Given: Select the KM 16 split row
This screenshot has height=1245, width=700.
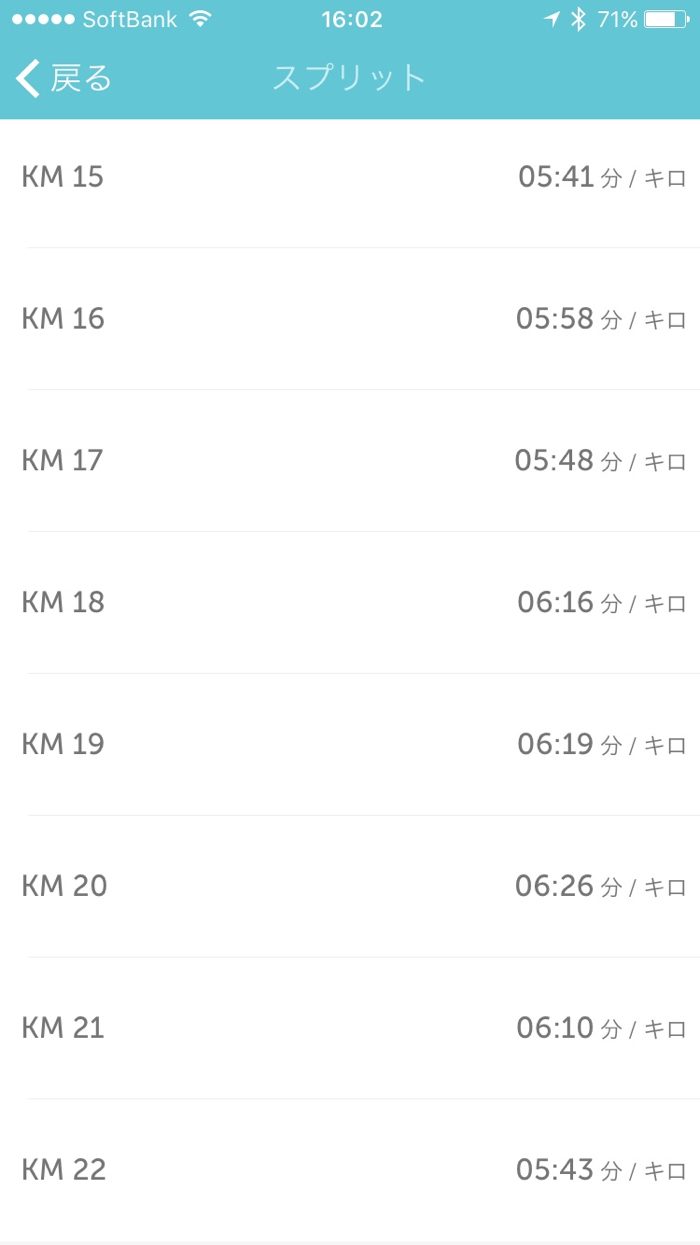Looking at the screenshot, I should click(350, 320).
